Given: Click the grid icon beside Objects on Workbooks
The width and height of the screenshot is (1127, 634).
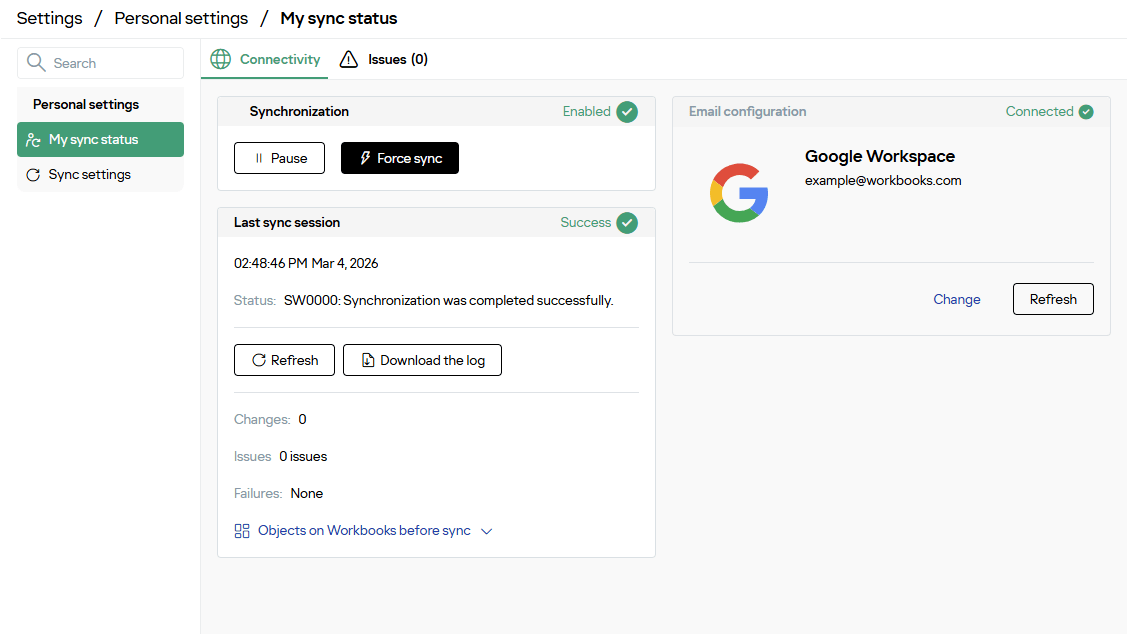Looking at the screenshot, I should point(242,531).
